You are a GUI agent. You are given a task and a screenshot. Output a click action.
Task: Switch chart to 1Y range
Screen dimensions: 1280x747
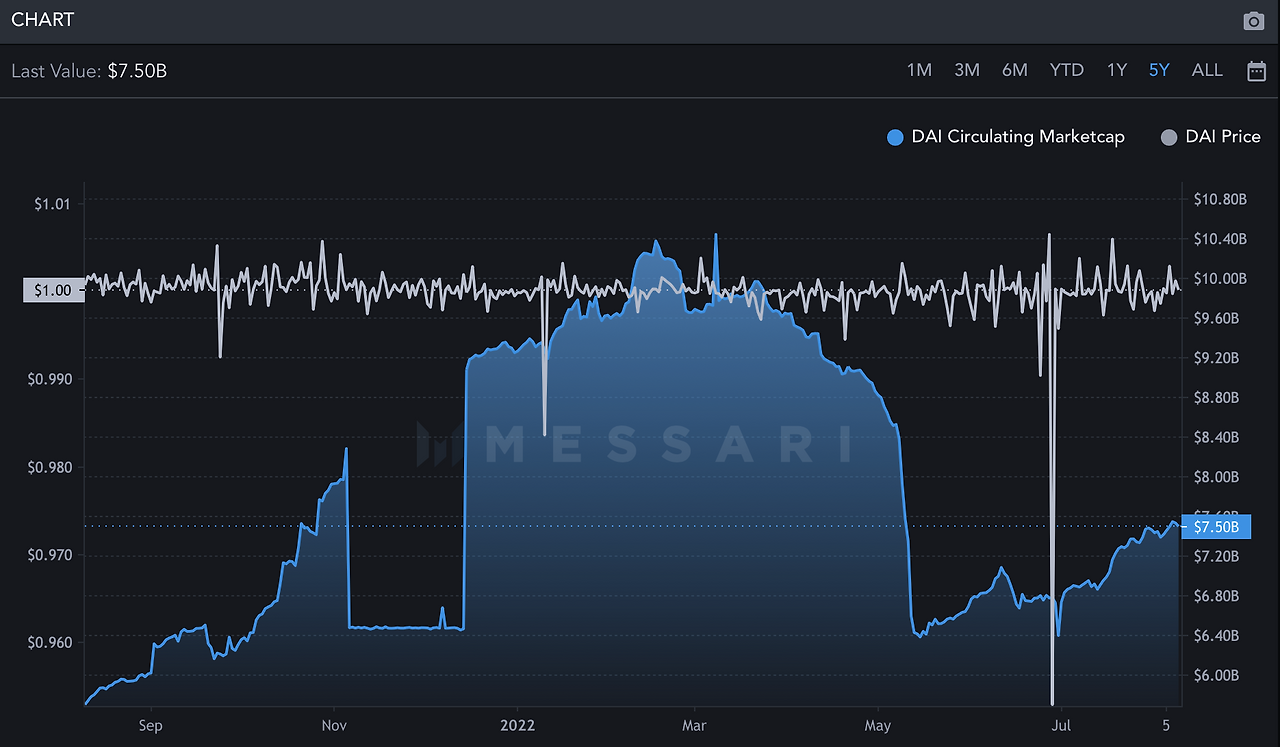(x=1117, y=70)
